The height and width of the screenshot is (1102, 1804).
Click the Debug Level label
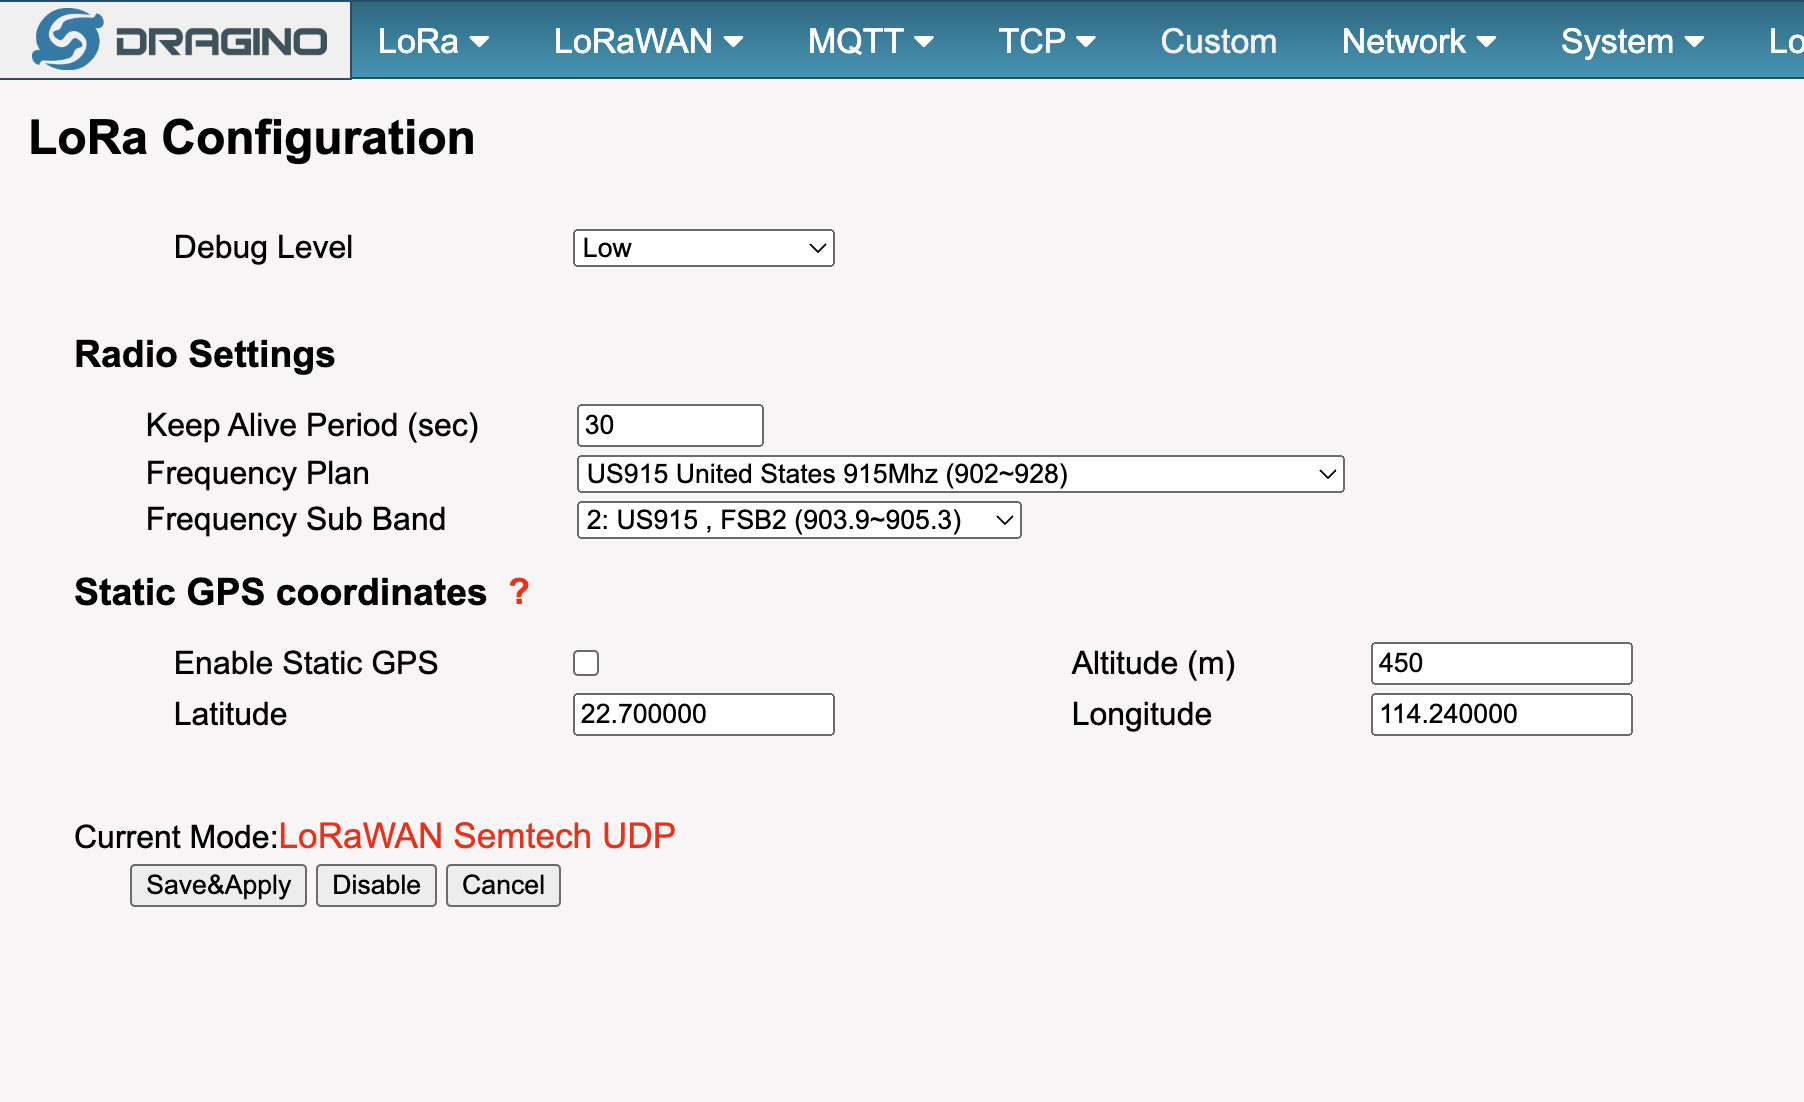click(263, 247)
